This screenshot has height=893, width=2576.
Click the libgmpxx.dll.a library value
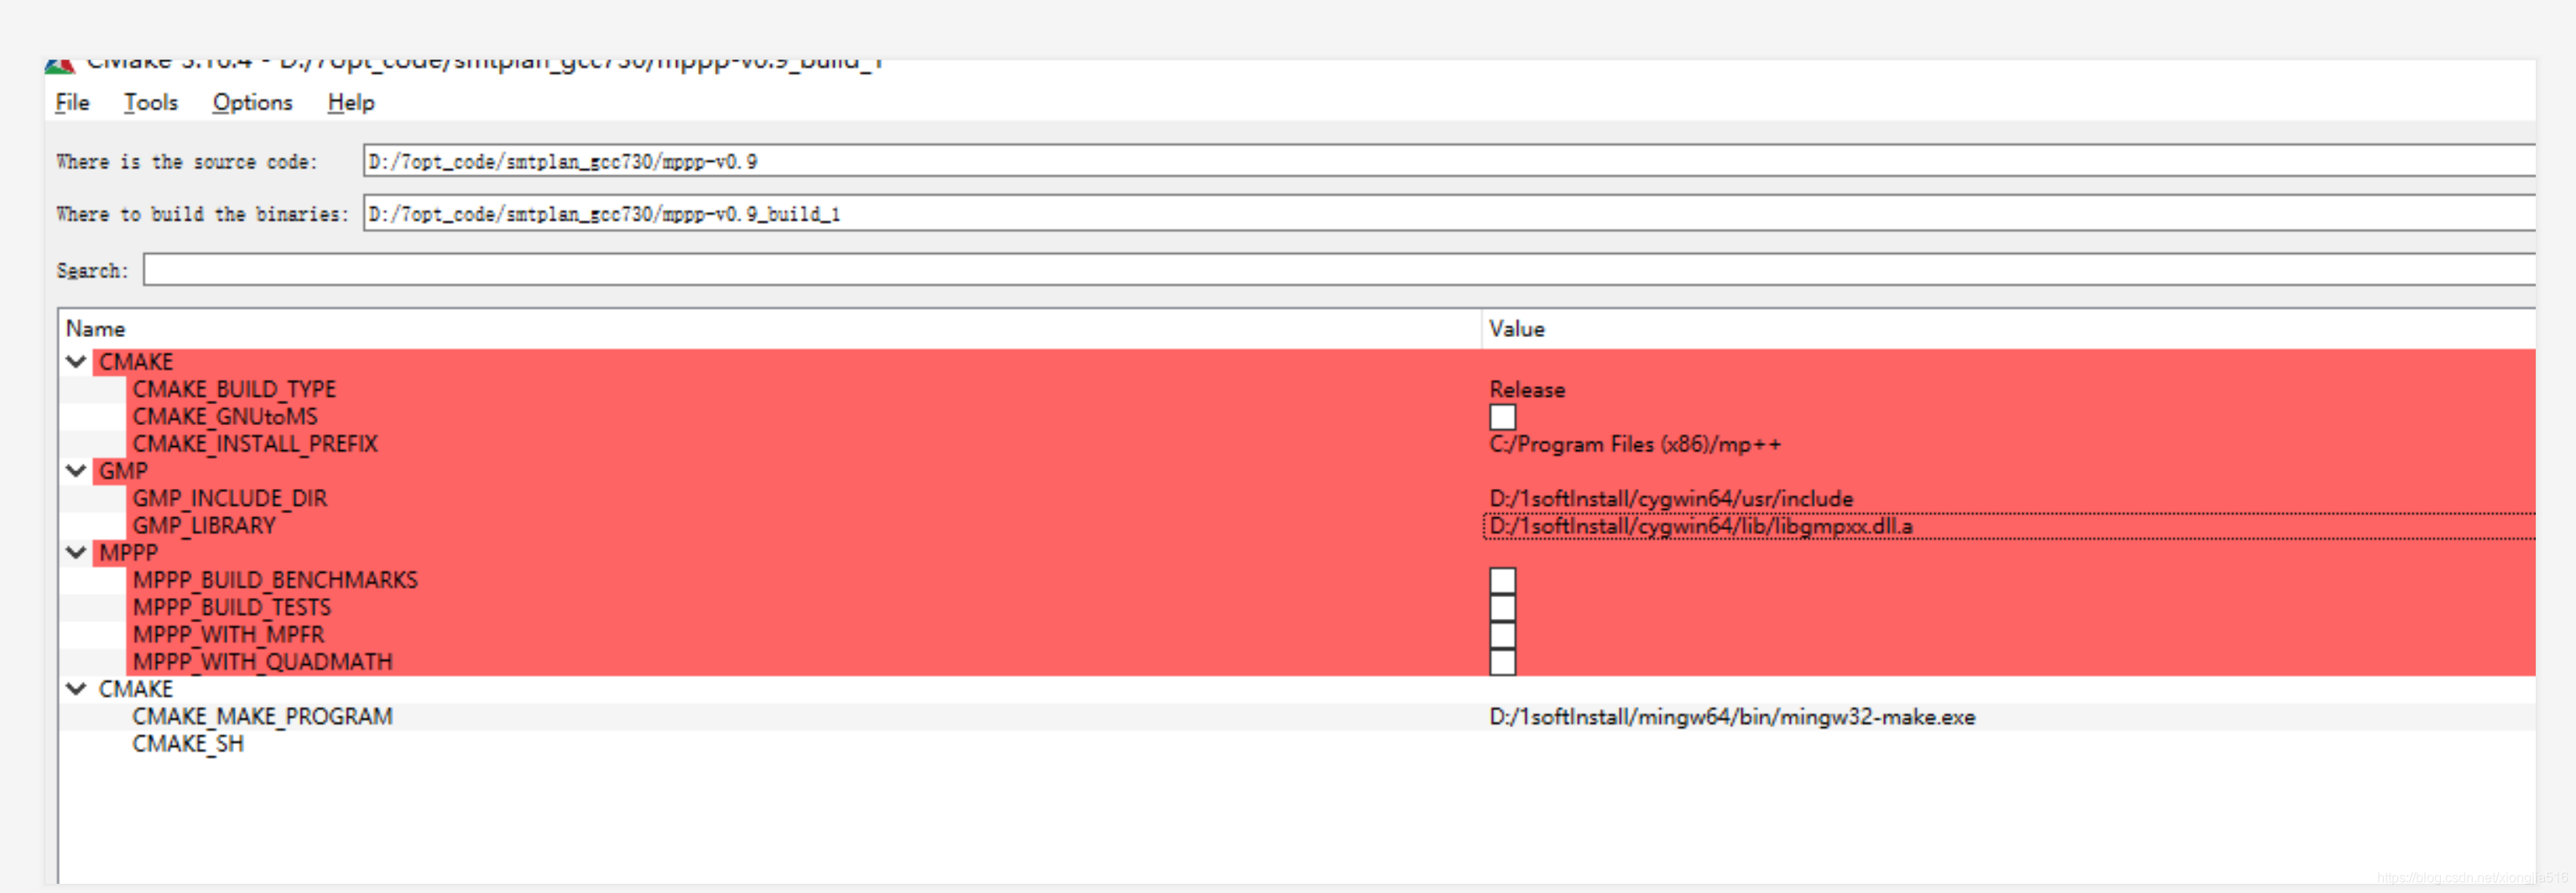[1700, 526]
